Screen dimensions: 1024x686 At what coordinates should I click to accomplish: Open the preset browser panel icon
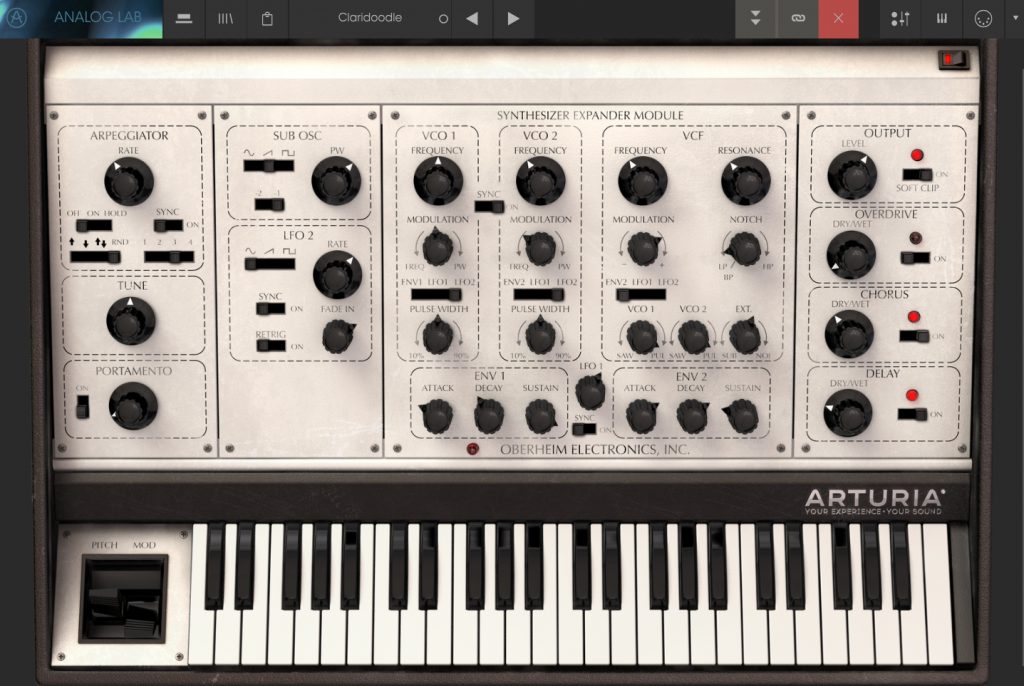[183, 18]
